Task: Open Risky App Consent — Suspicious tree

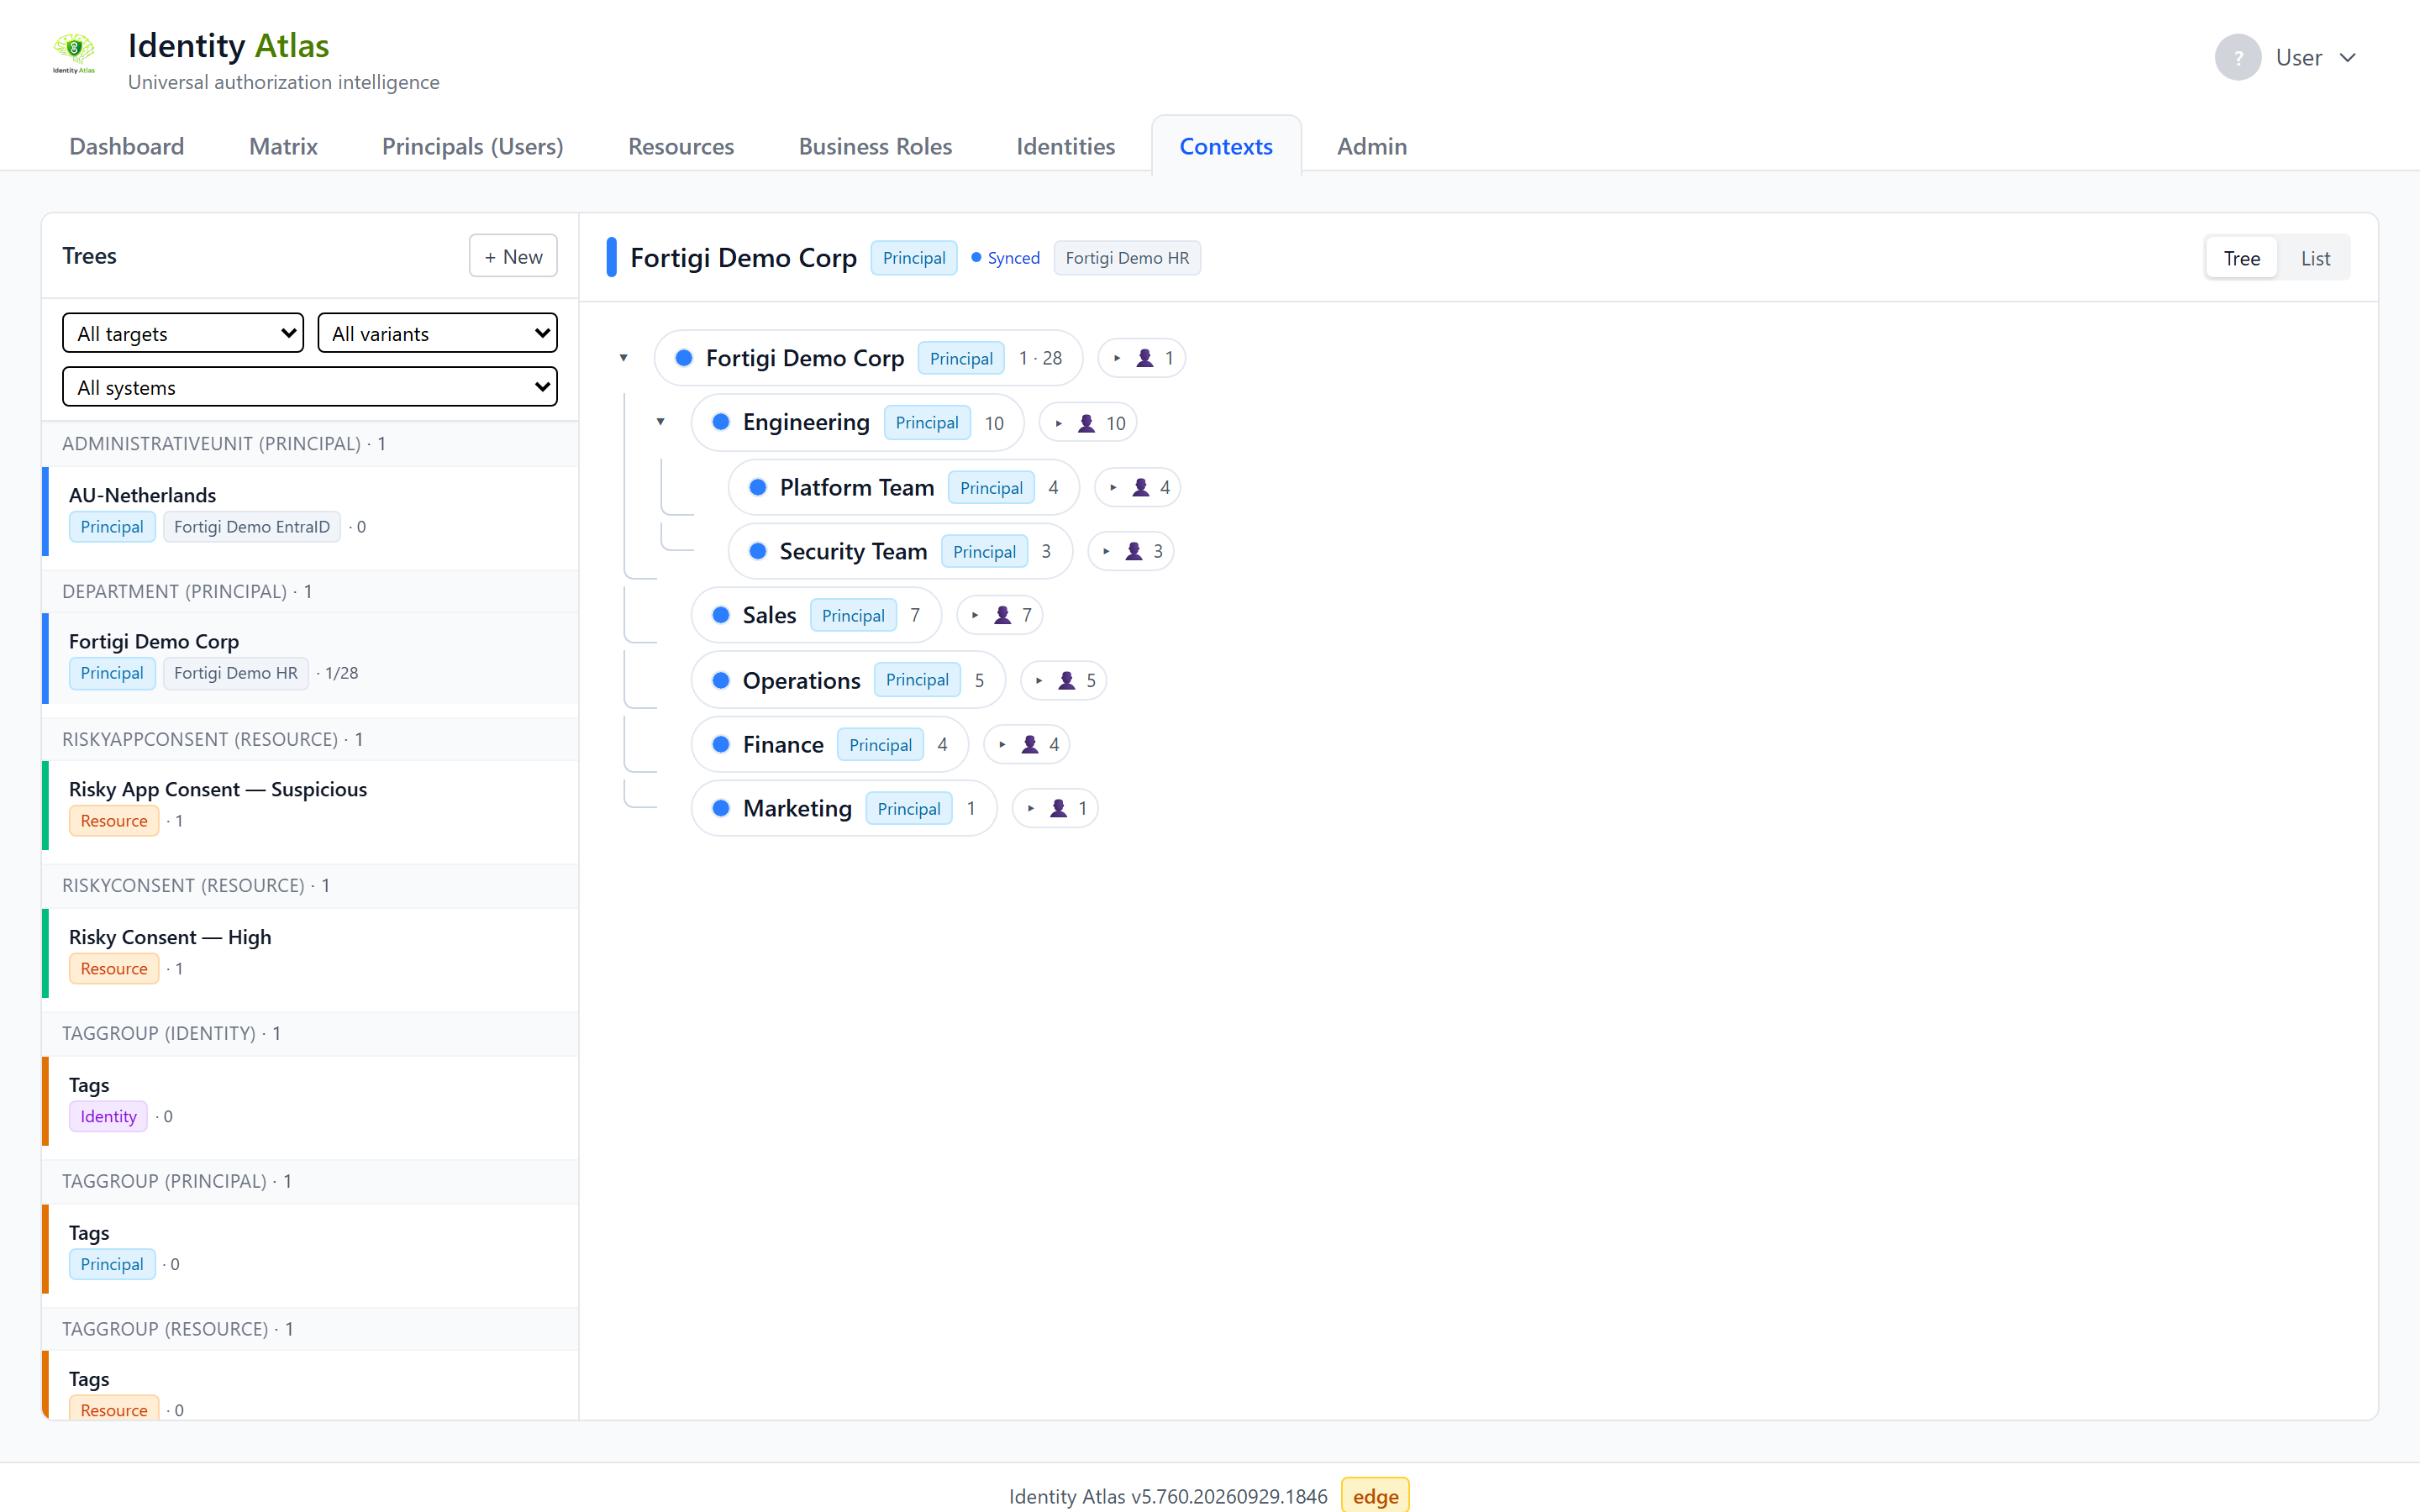Action: coord(310,805)
